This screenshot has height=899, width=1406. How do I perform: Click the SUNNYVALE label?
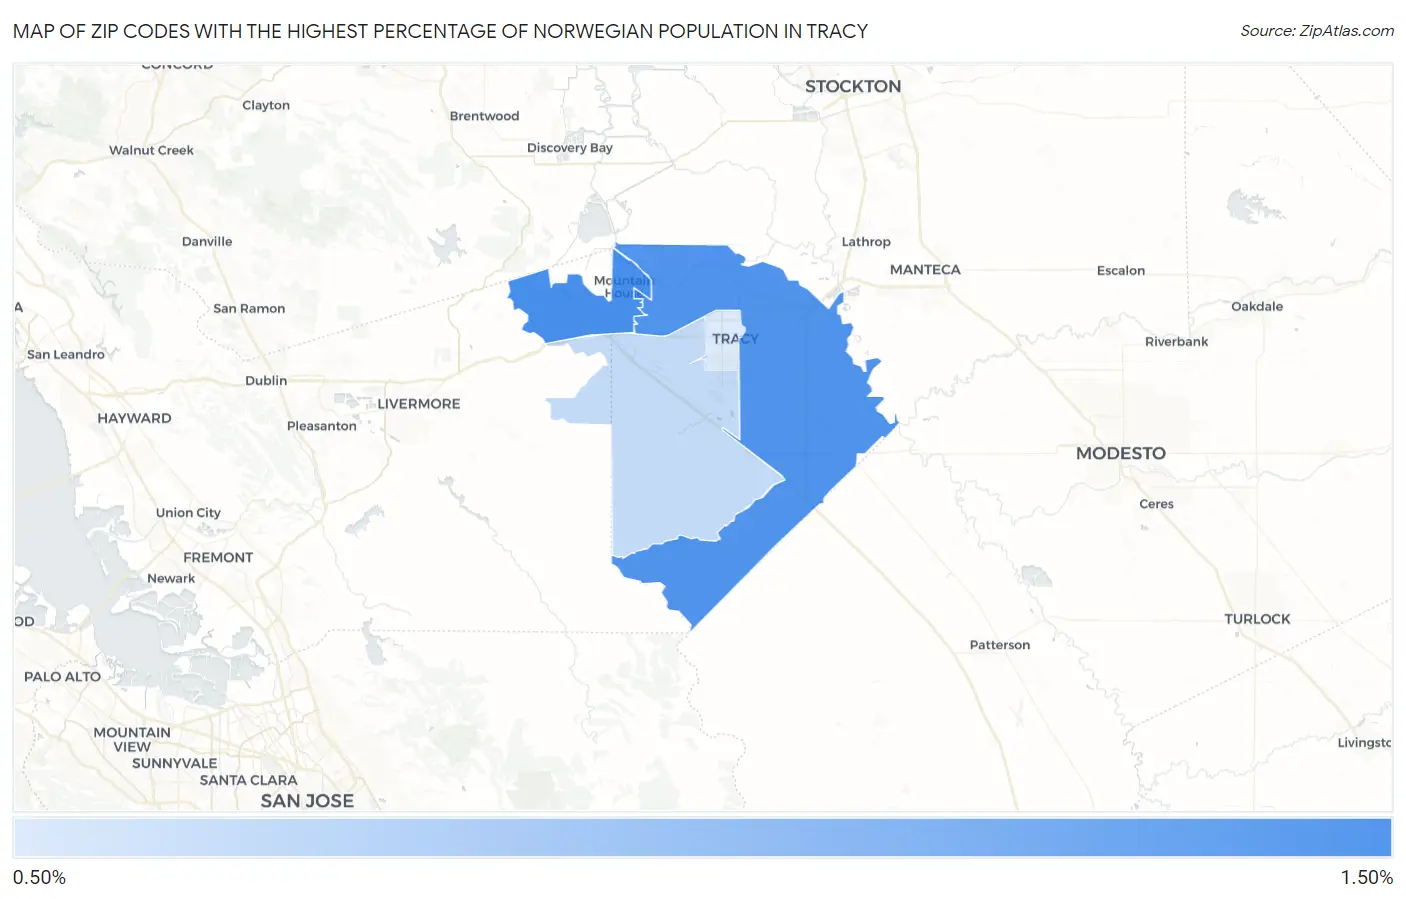[175, 763]
